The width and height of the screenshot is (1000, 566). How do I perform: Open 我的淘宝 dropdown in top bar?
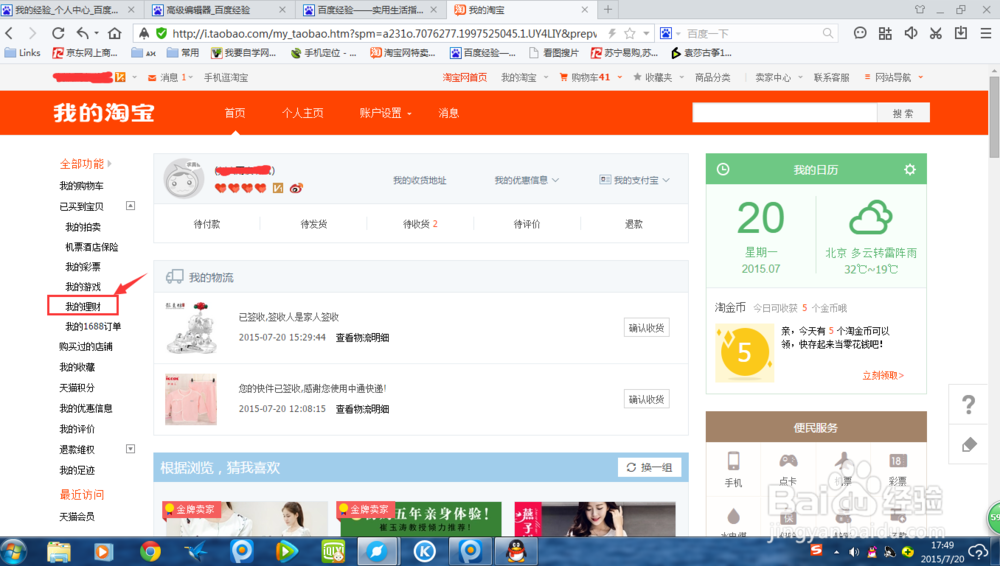pos(524,77)
